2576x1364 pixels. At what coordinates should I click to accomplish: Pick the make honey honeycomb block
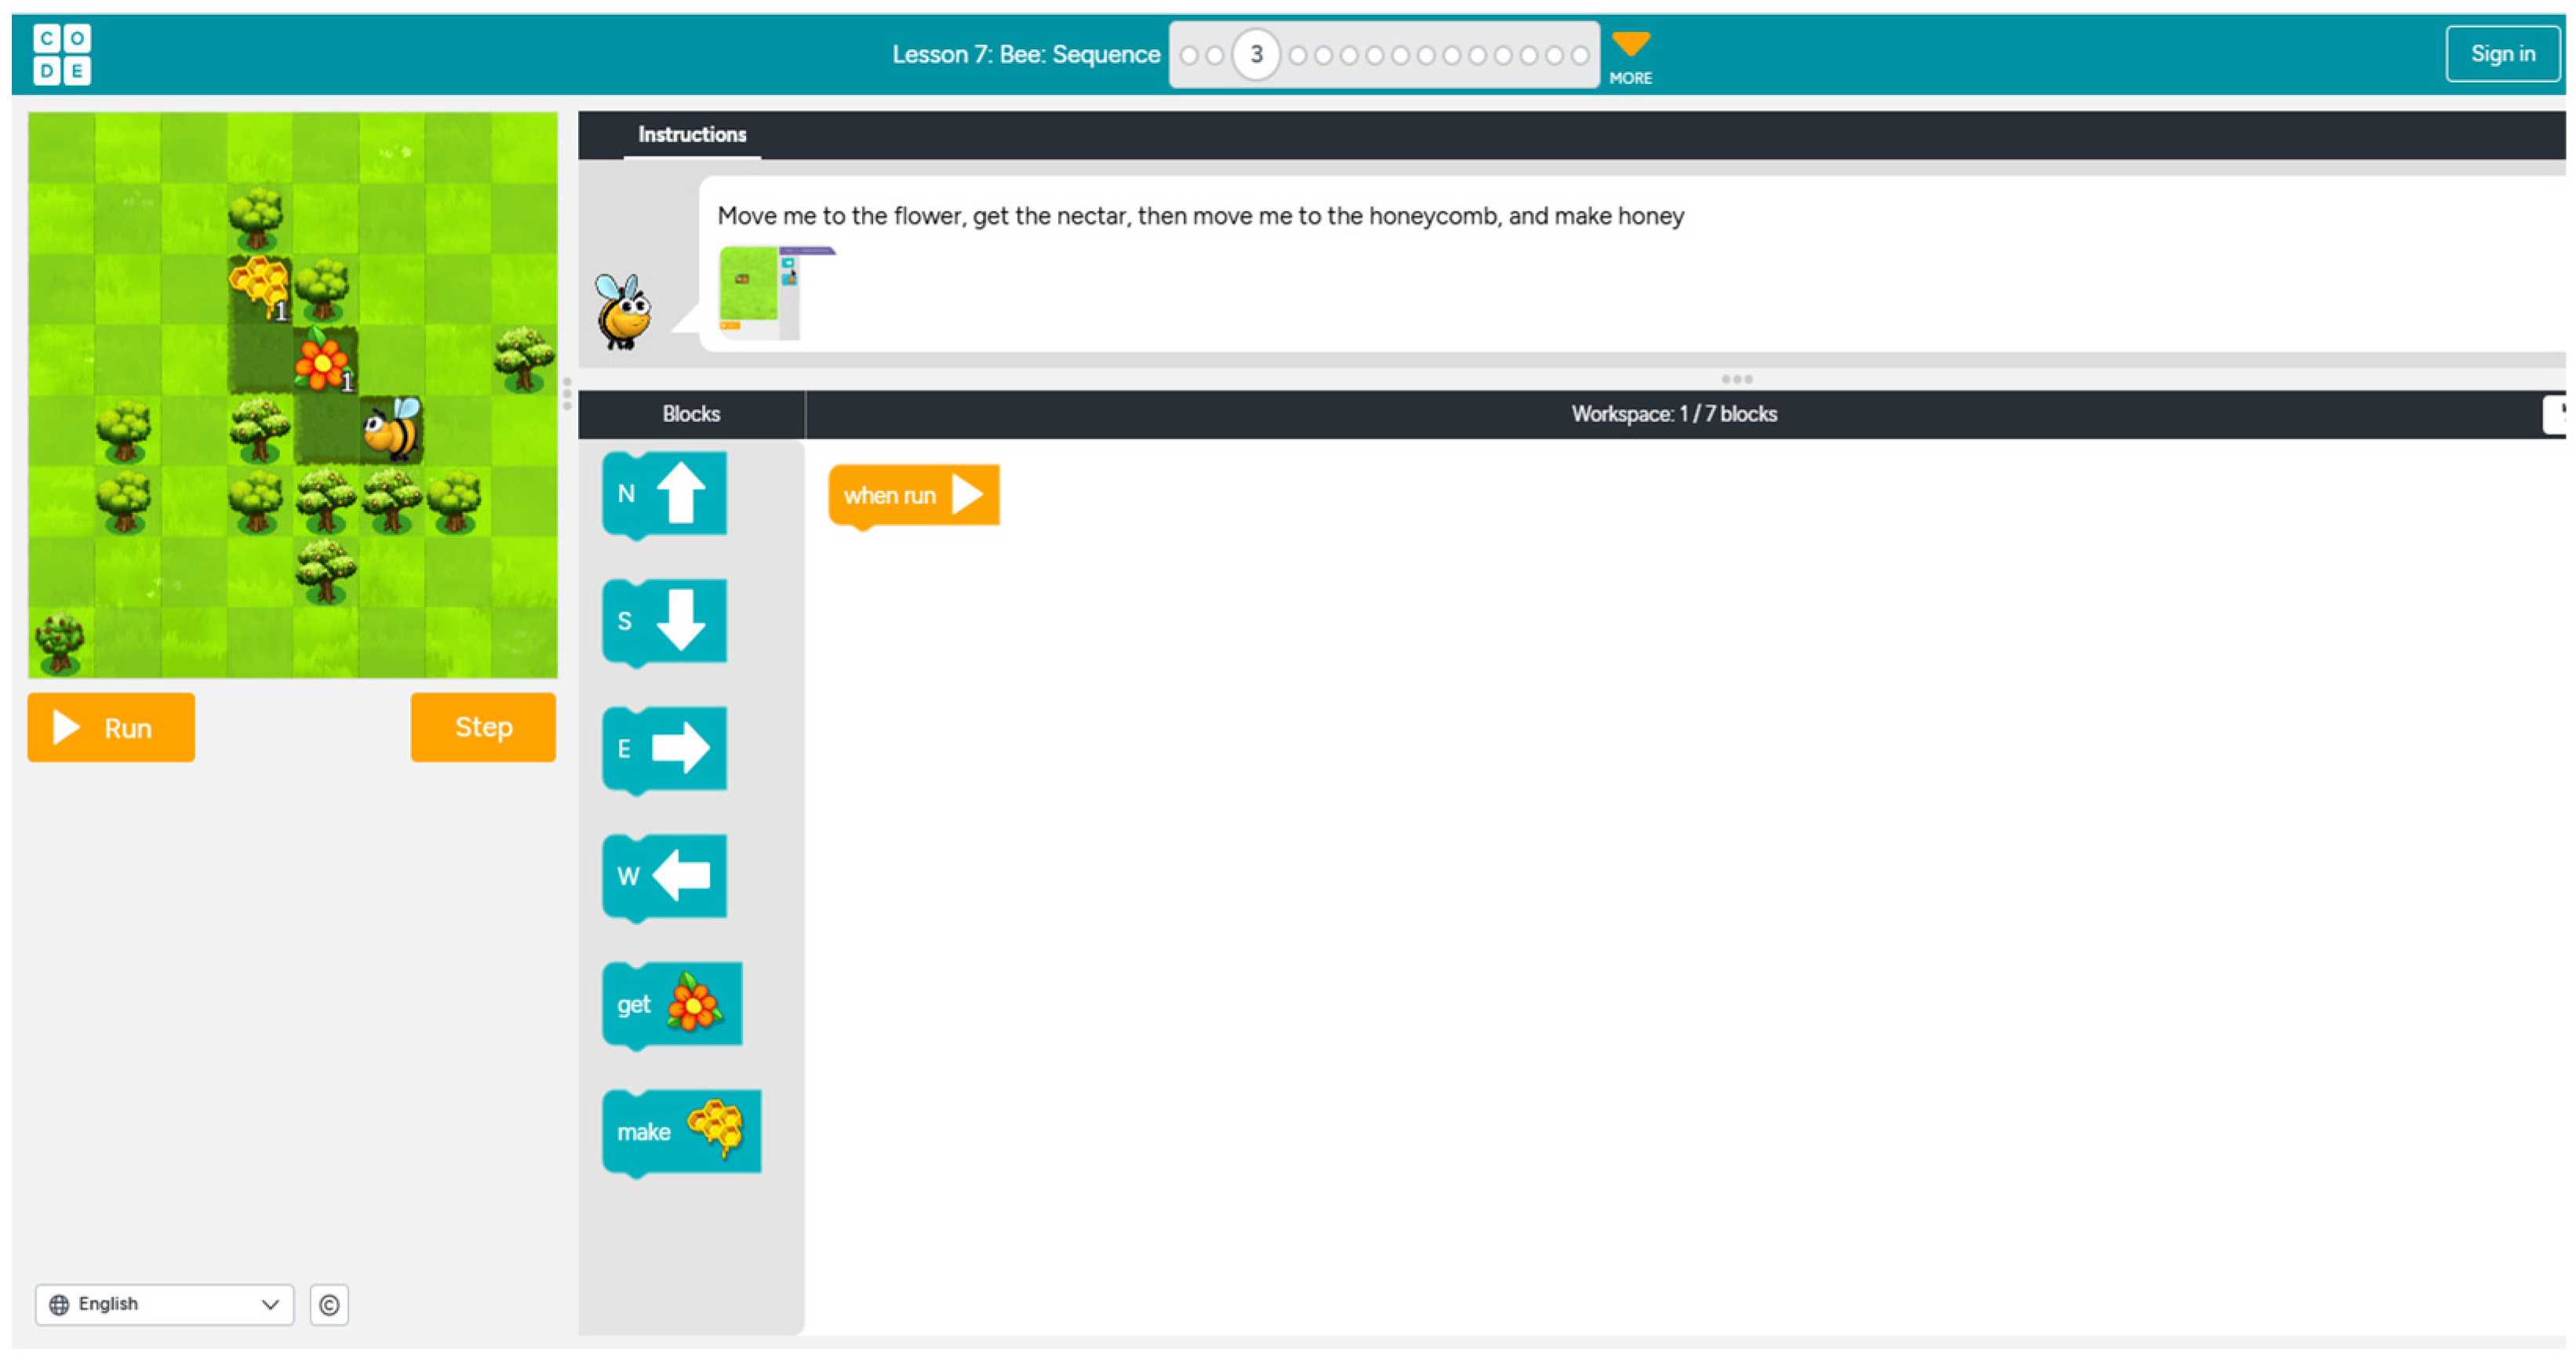(681, 1132)
